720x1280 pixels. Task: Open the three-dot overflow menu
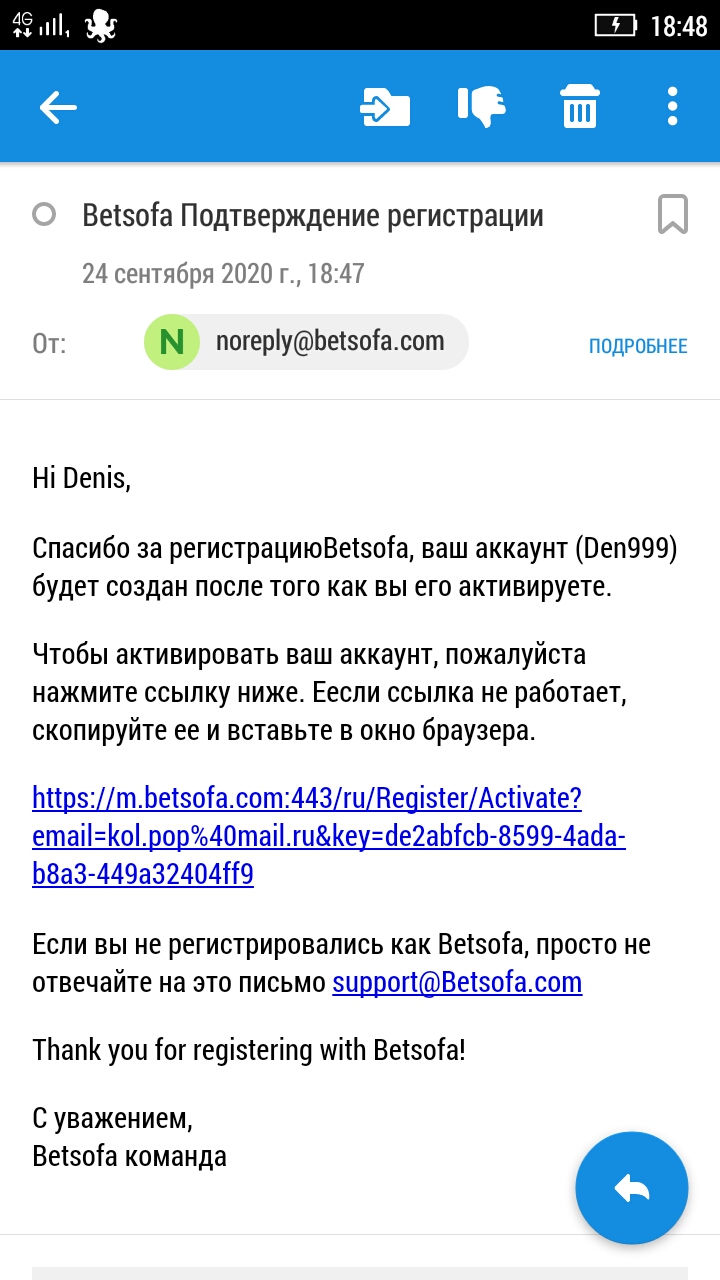coord(672,107)
